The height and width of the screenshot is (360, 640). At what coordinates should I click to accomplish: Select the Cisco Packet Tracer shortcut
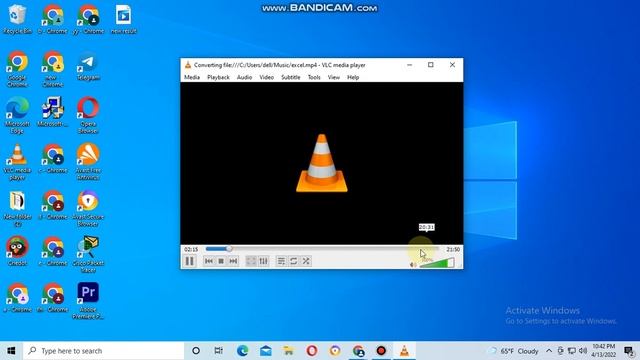(x=88, y=254)
